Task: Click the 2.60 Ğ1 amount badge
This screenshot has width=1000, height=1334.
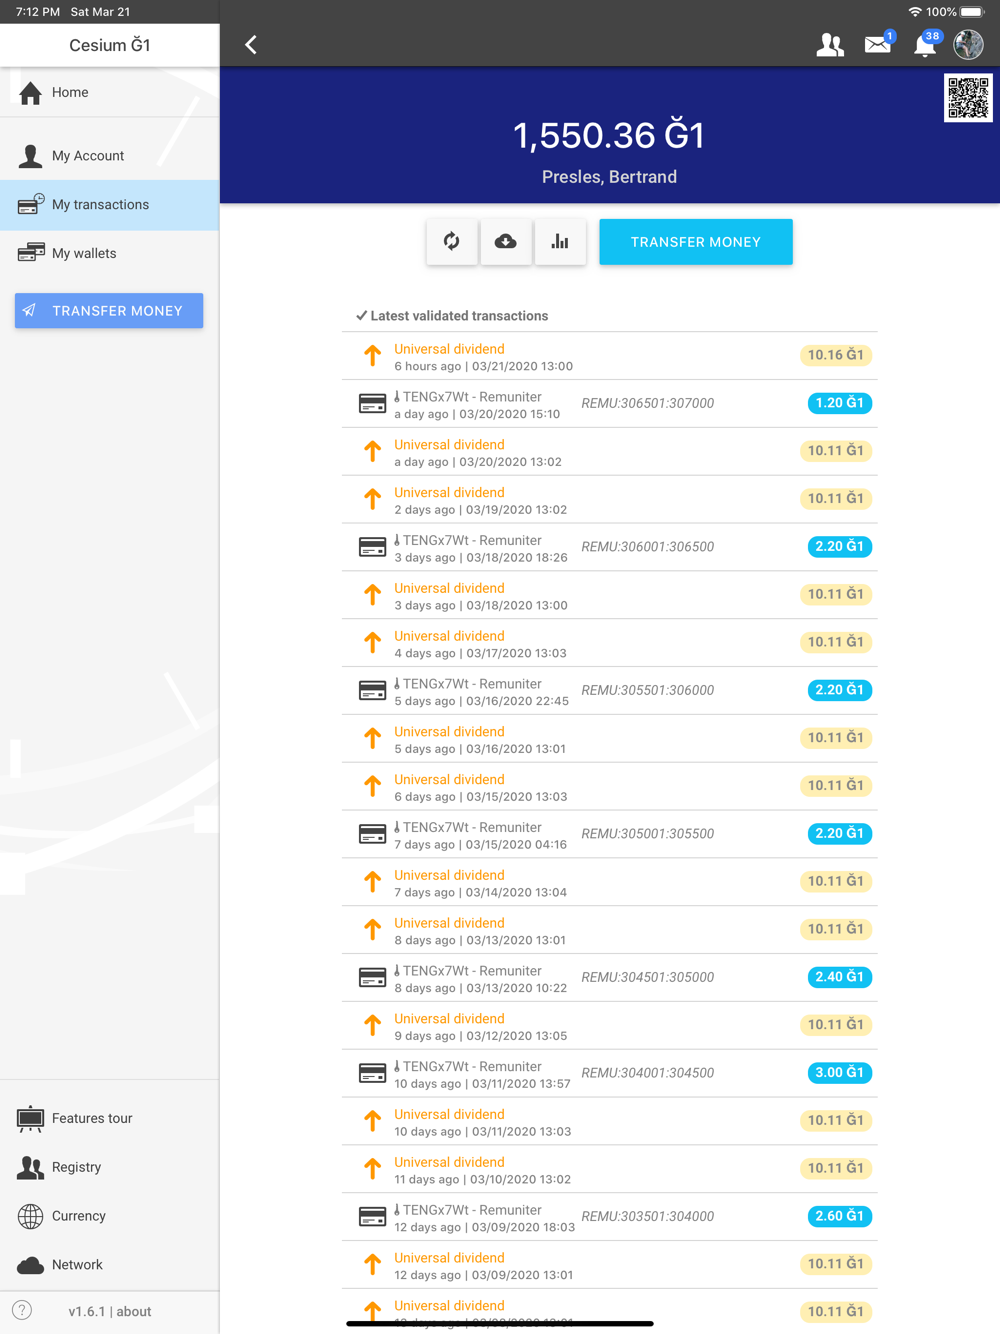Action: (x=839, y=1216)
